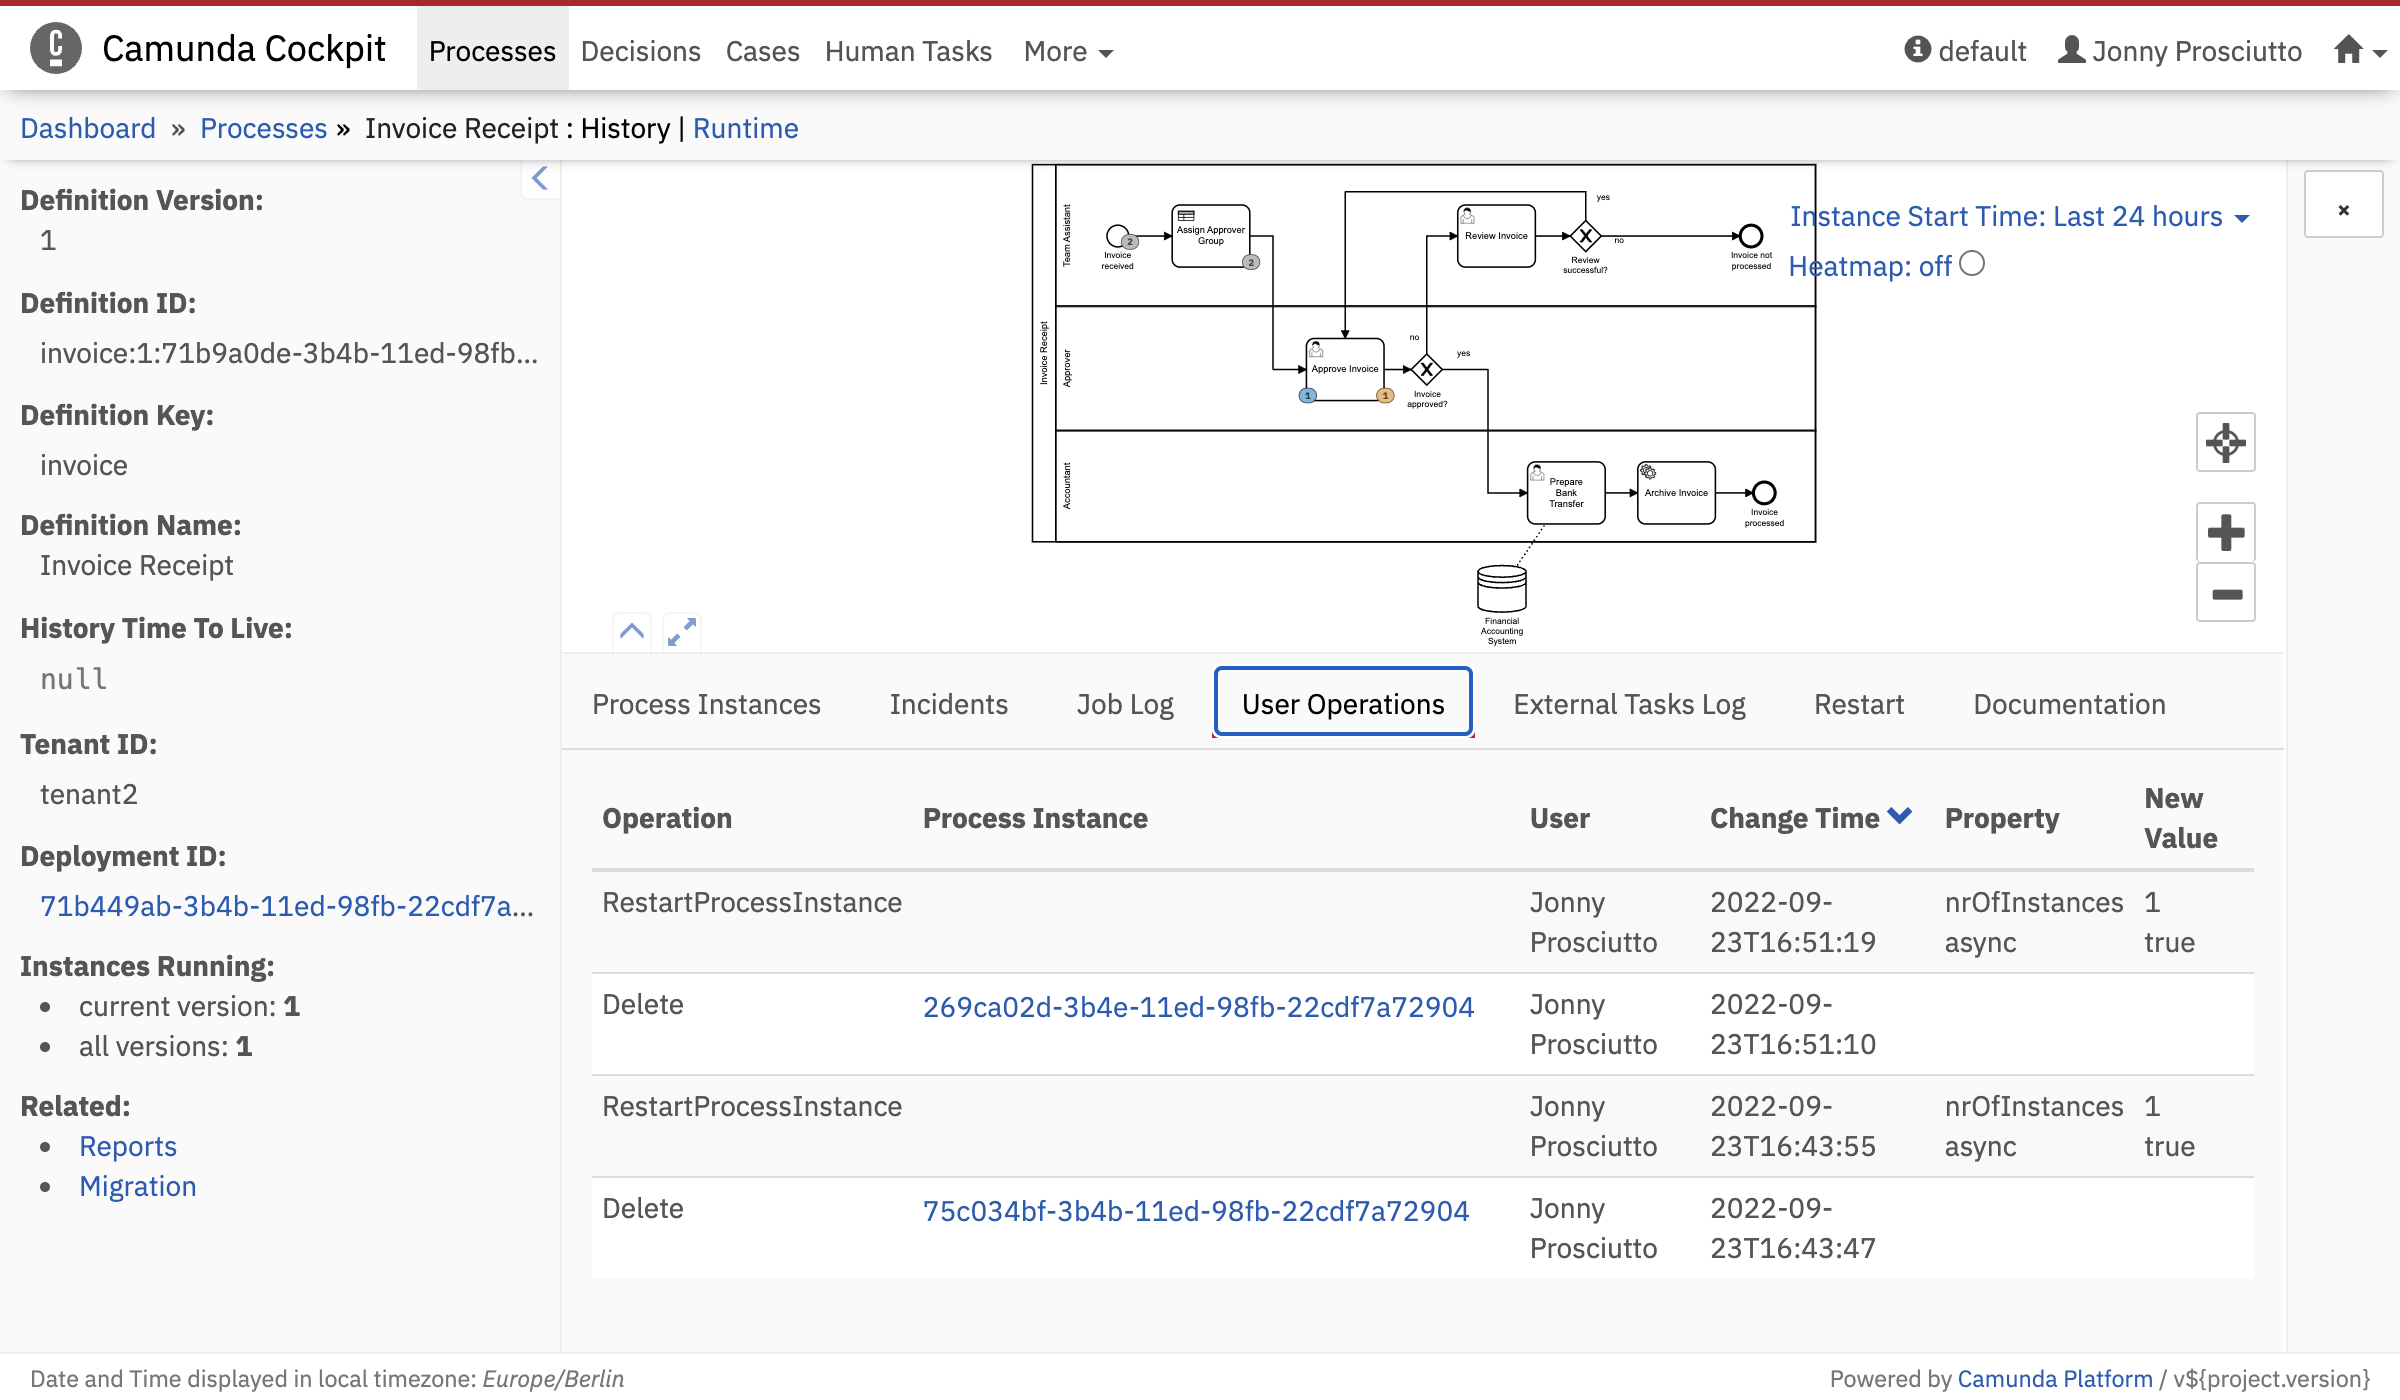The image size is (2400, 1400).
Task: Open the dropdown arrow next to the home icon
Action: pyautogui.click(x=2380, y=54)
